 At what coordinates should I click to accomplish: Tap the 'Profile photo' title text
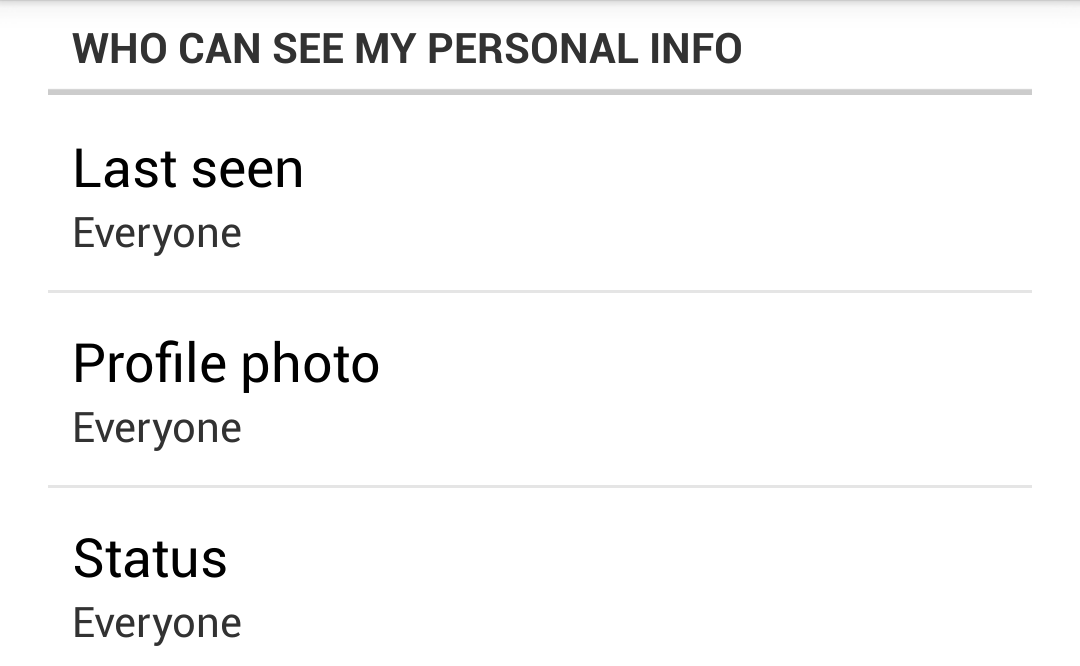226,363
